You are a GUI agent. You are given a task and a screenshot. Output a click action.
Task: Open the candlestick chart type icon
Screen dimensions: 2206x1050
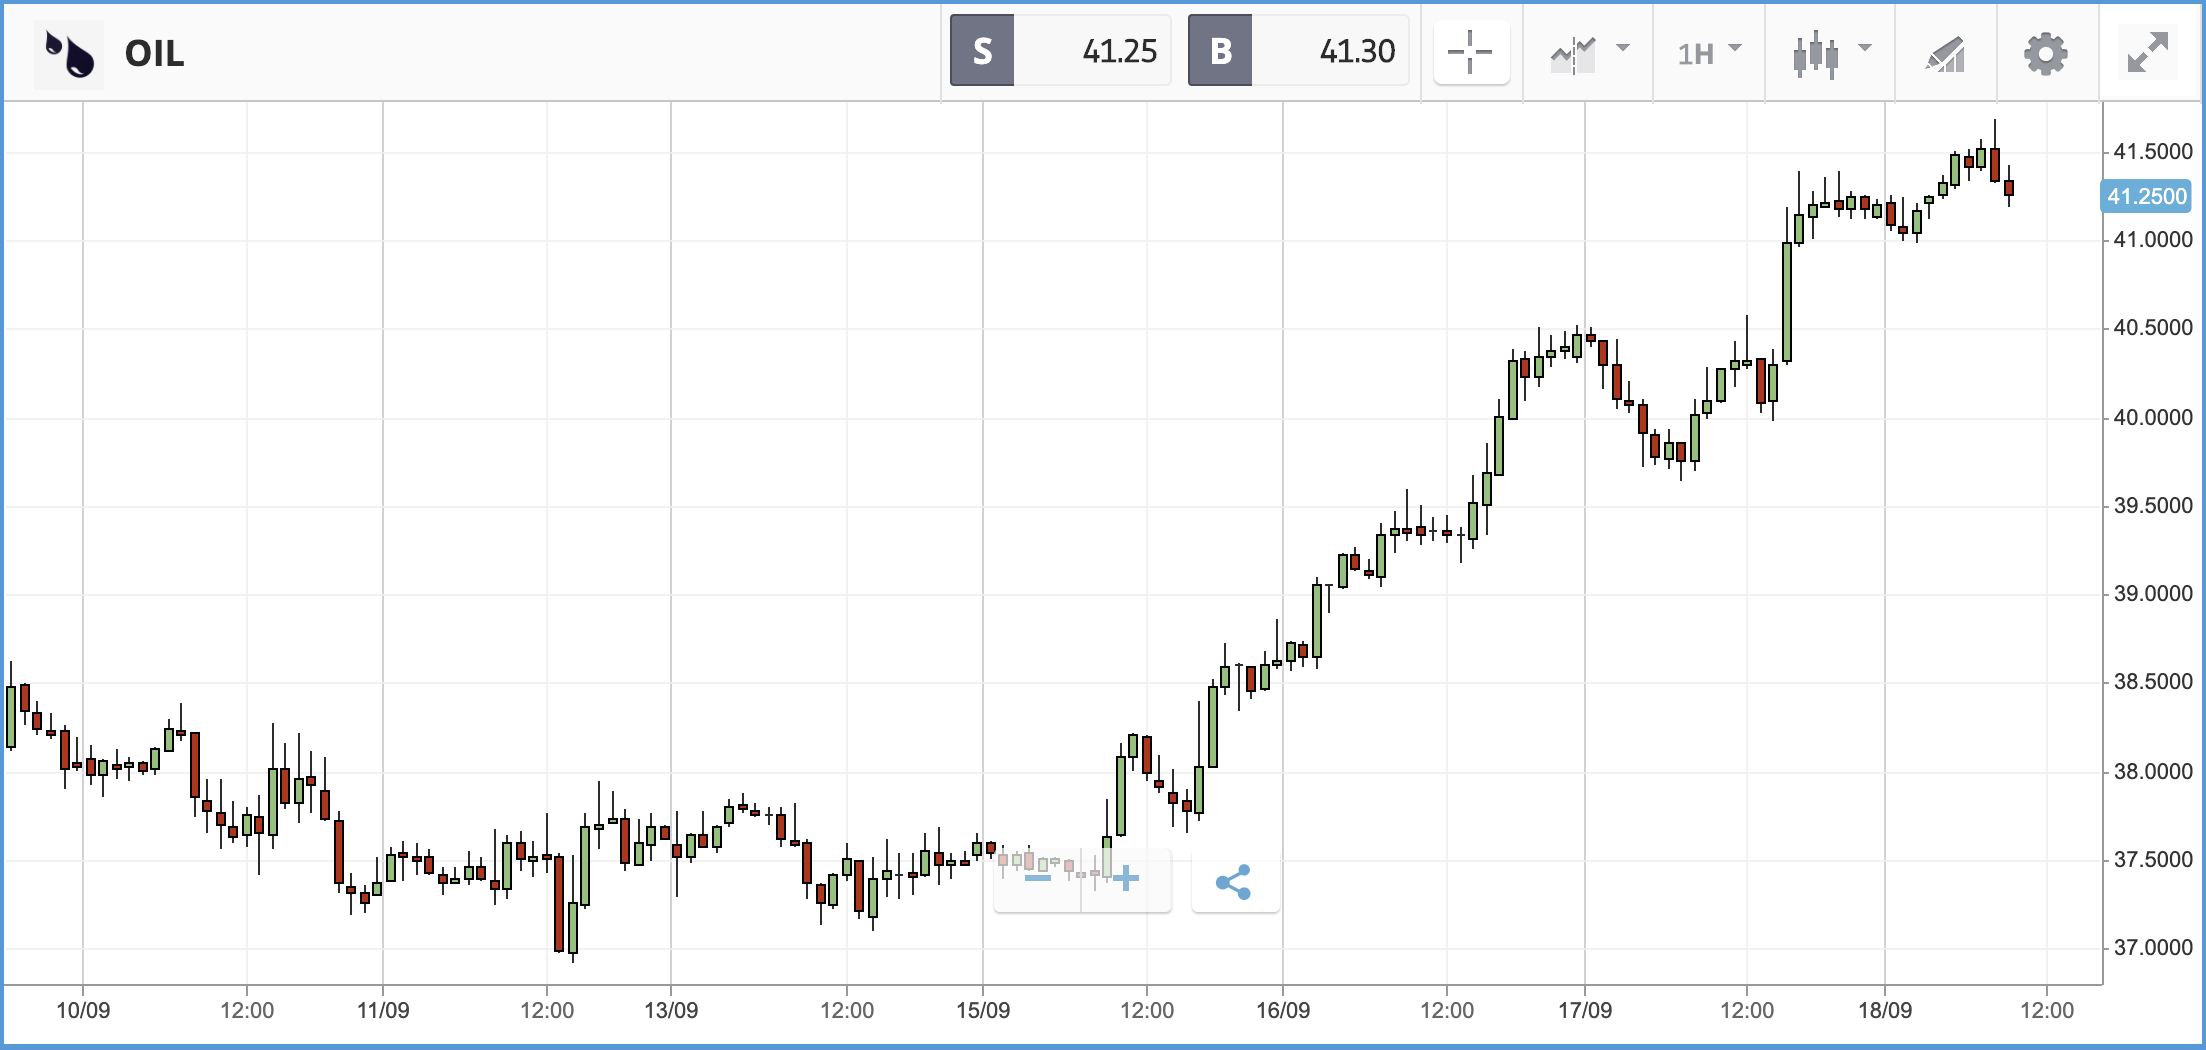pyautogui.click(x=1815, y=54)
